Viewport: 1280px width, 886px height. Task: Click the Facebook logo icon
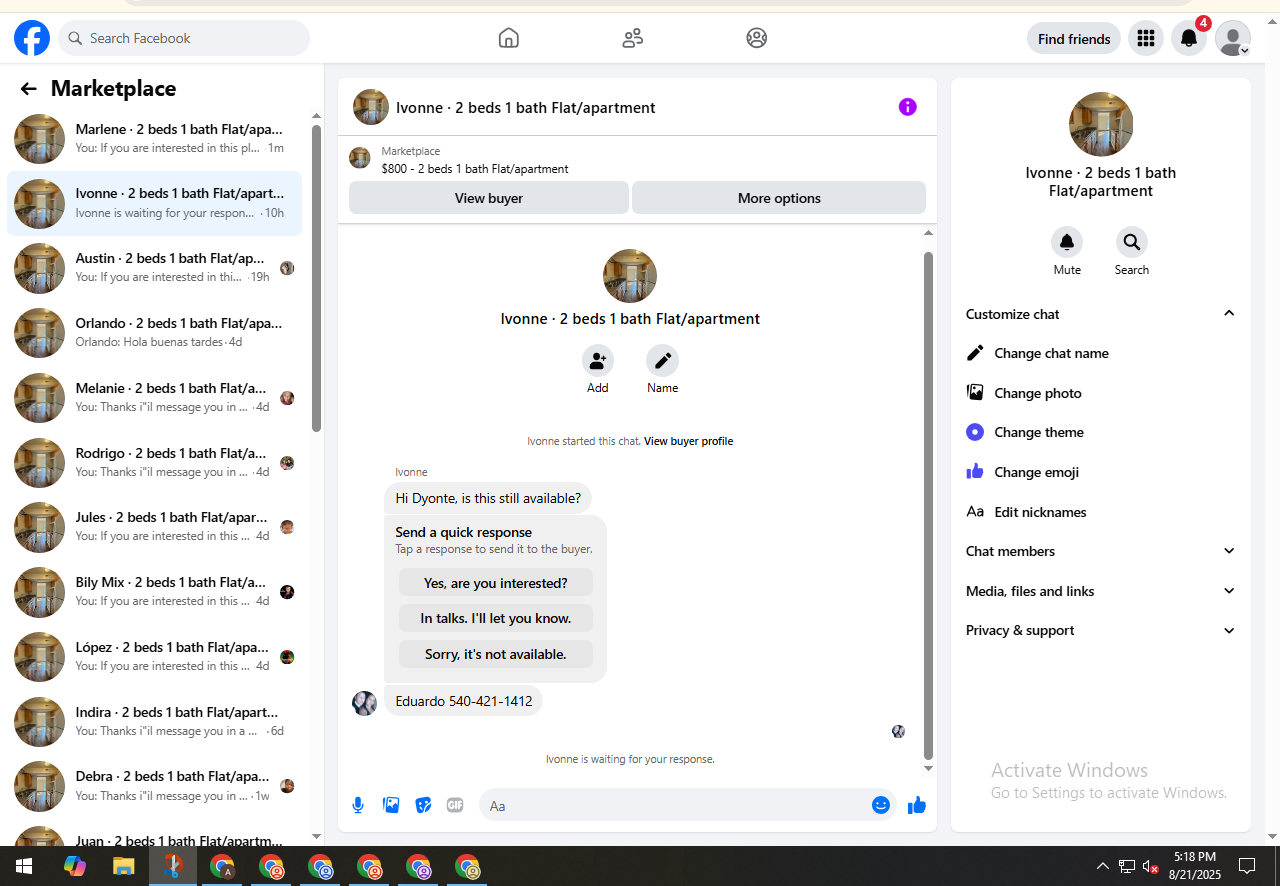(x=32, y=39)
